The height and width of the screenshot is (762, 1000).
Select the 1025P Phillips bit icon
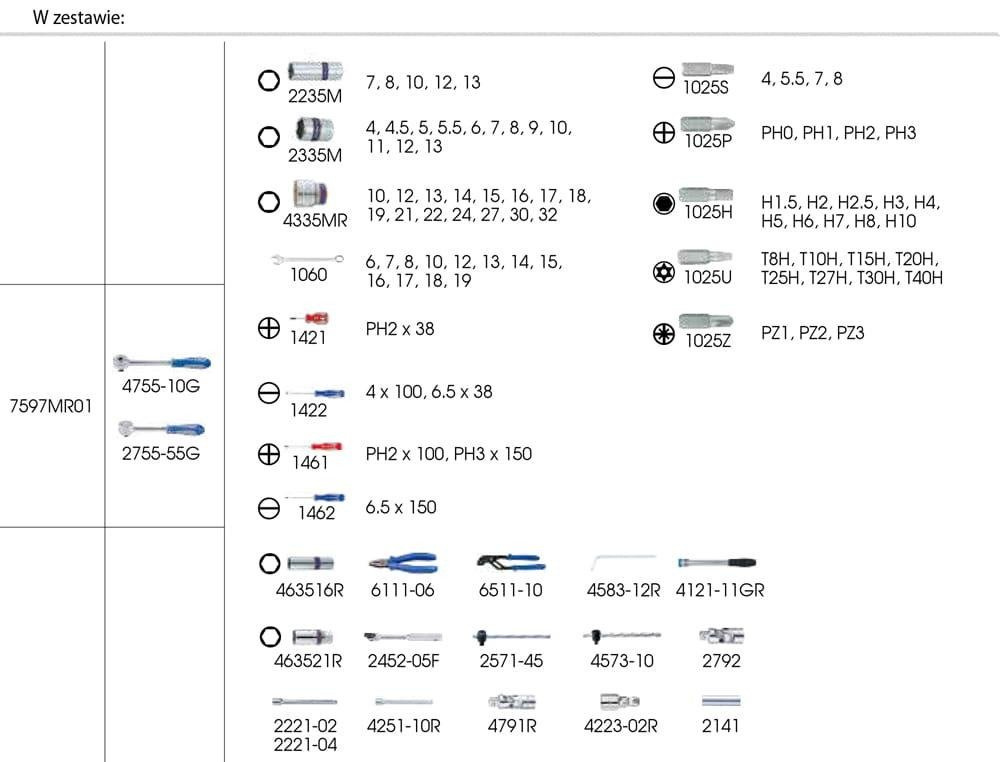(708, 124)
